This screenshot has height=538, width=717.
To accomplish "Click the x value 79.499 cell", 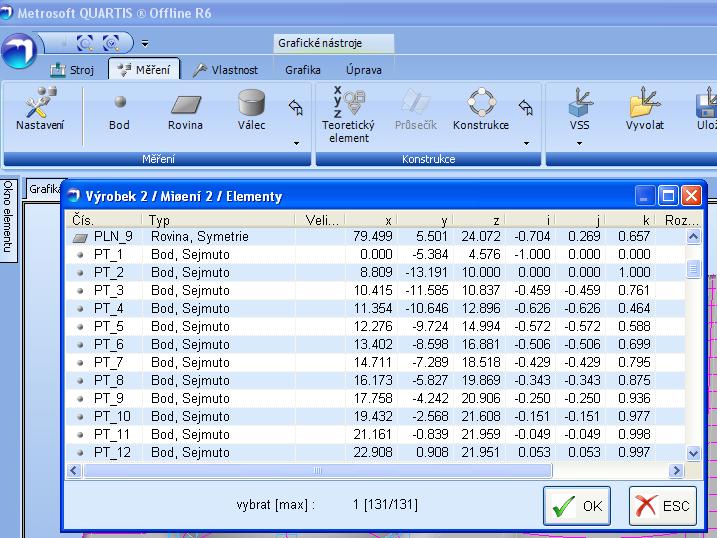I will point(373,236).
